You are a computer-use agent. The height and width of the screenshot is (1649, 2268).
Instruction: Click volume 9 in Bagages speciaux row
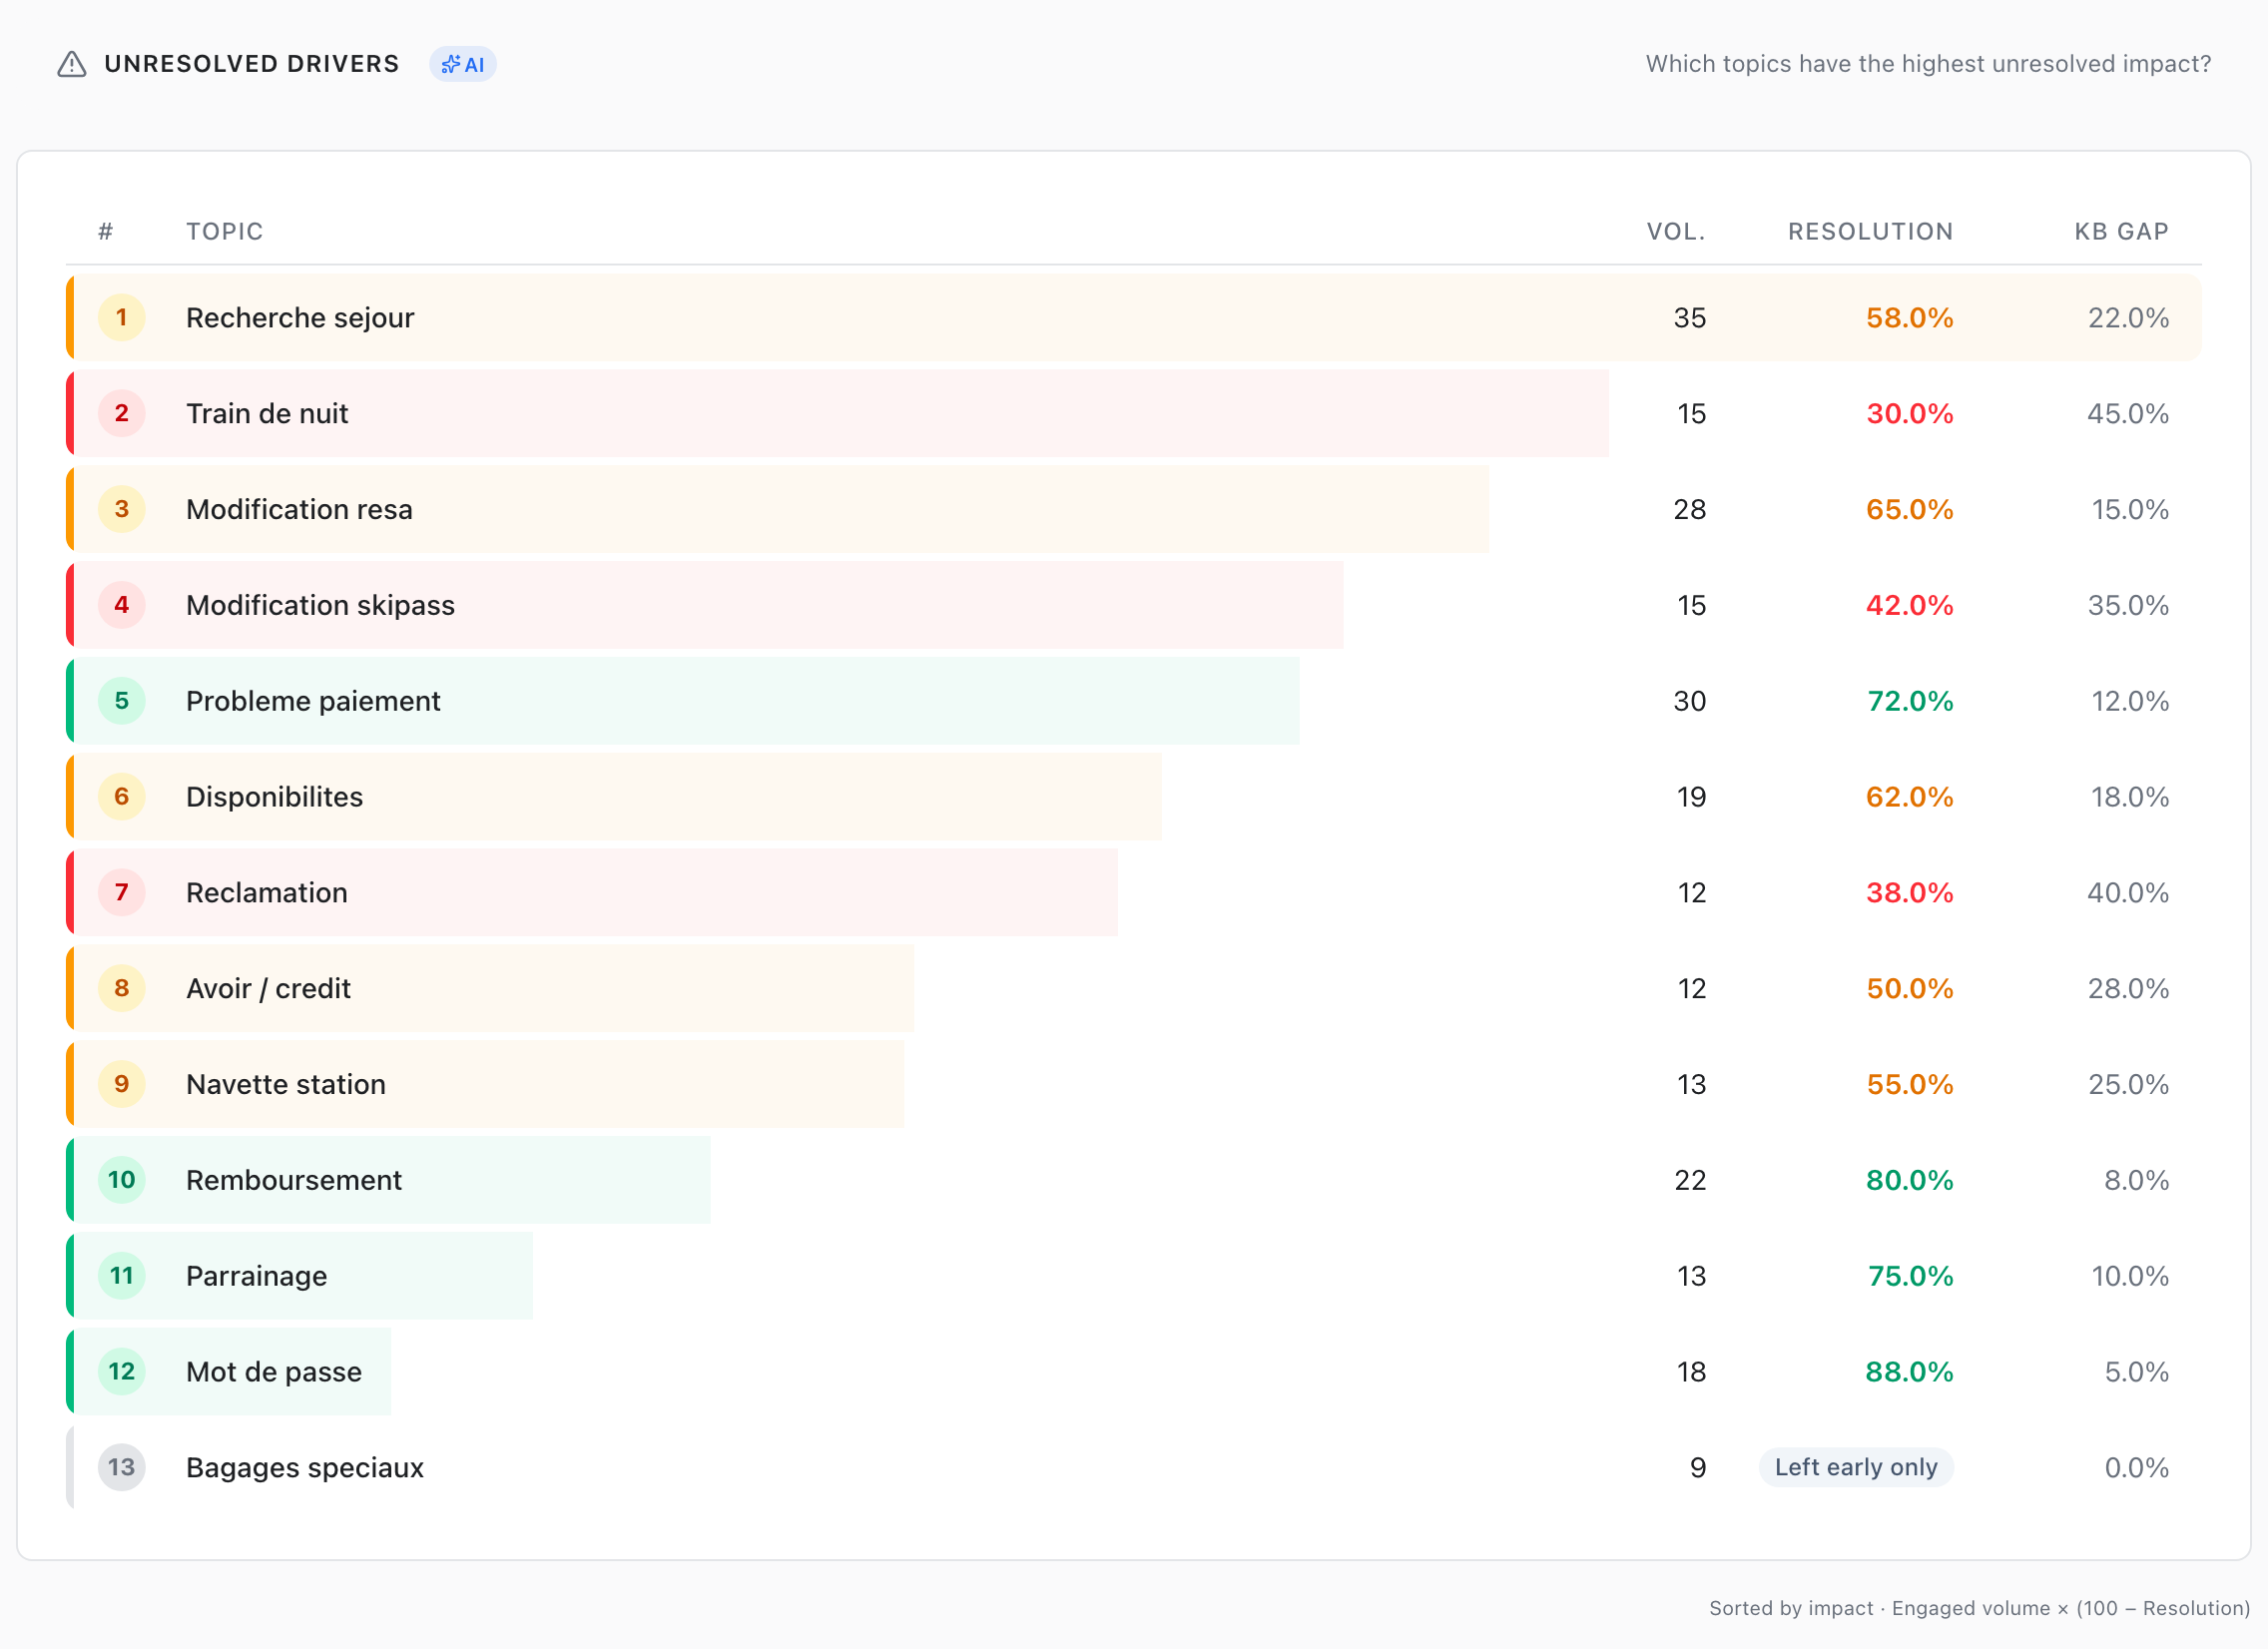[x=1698, y=1468]
